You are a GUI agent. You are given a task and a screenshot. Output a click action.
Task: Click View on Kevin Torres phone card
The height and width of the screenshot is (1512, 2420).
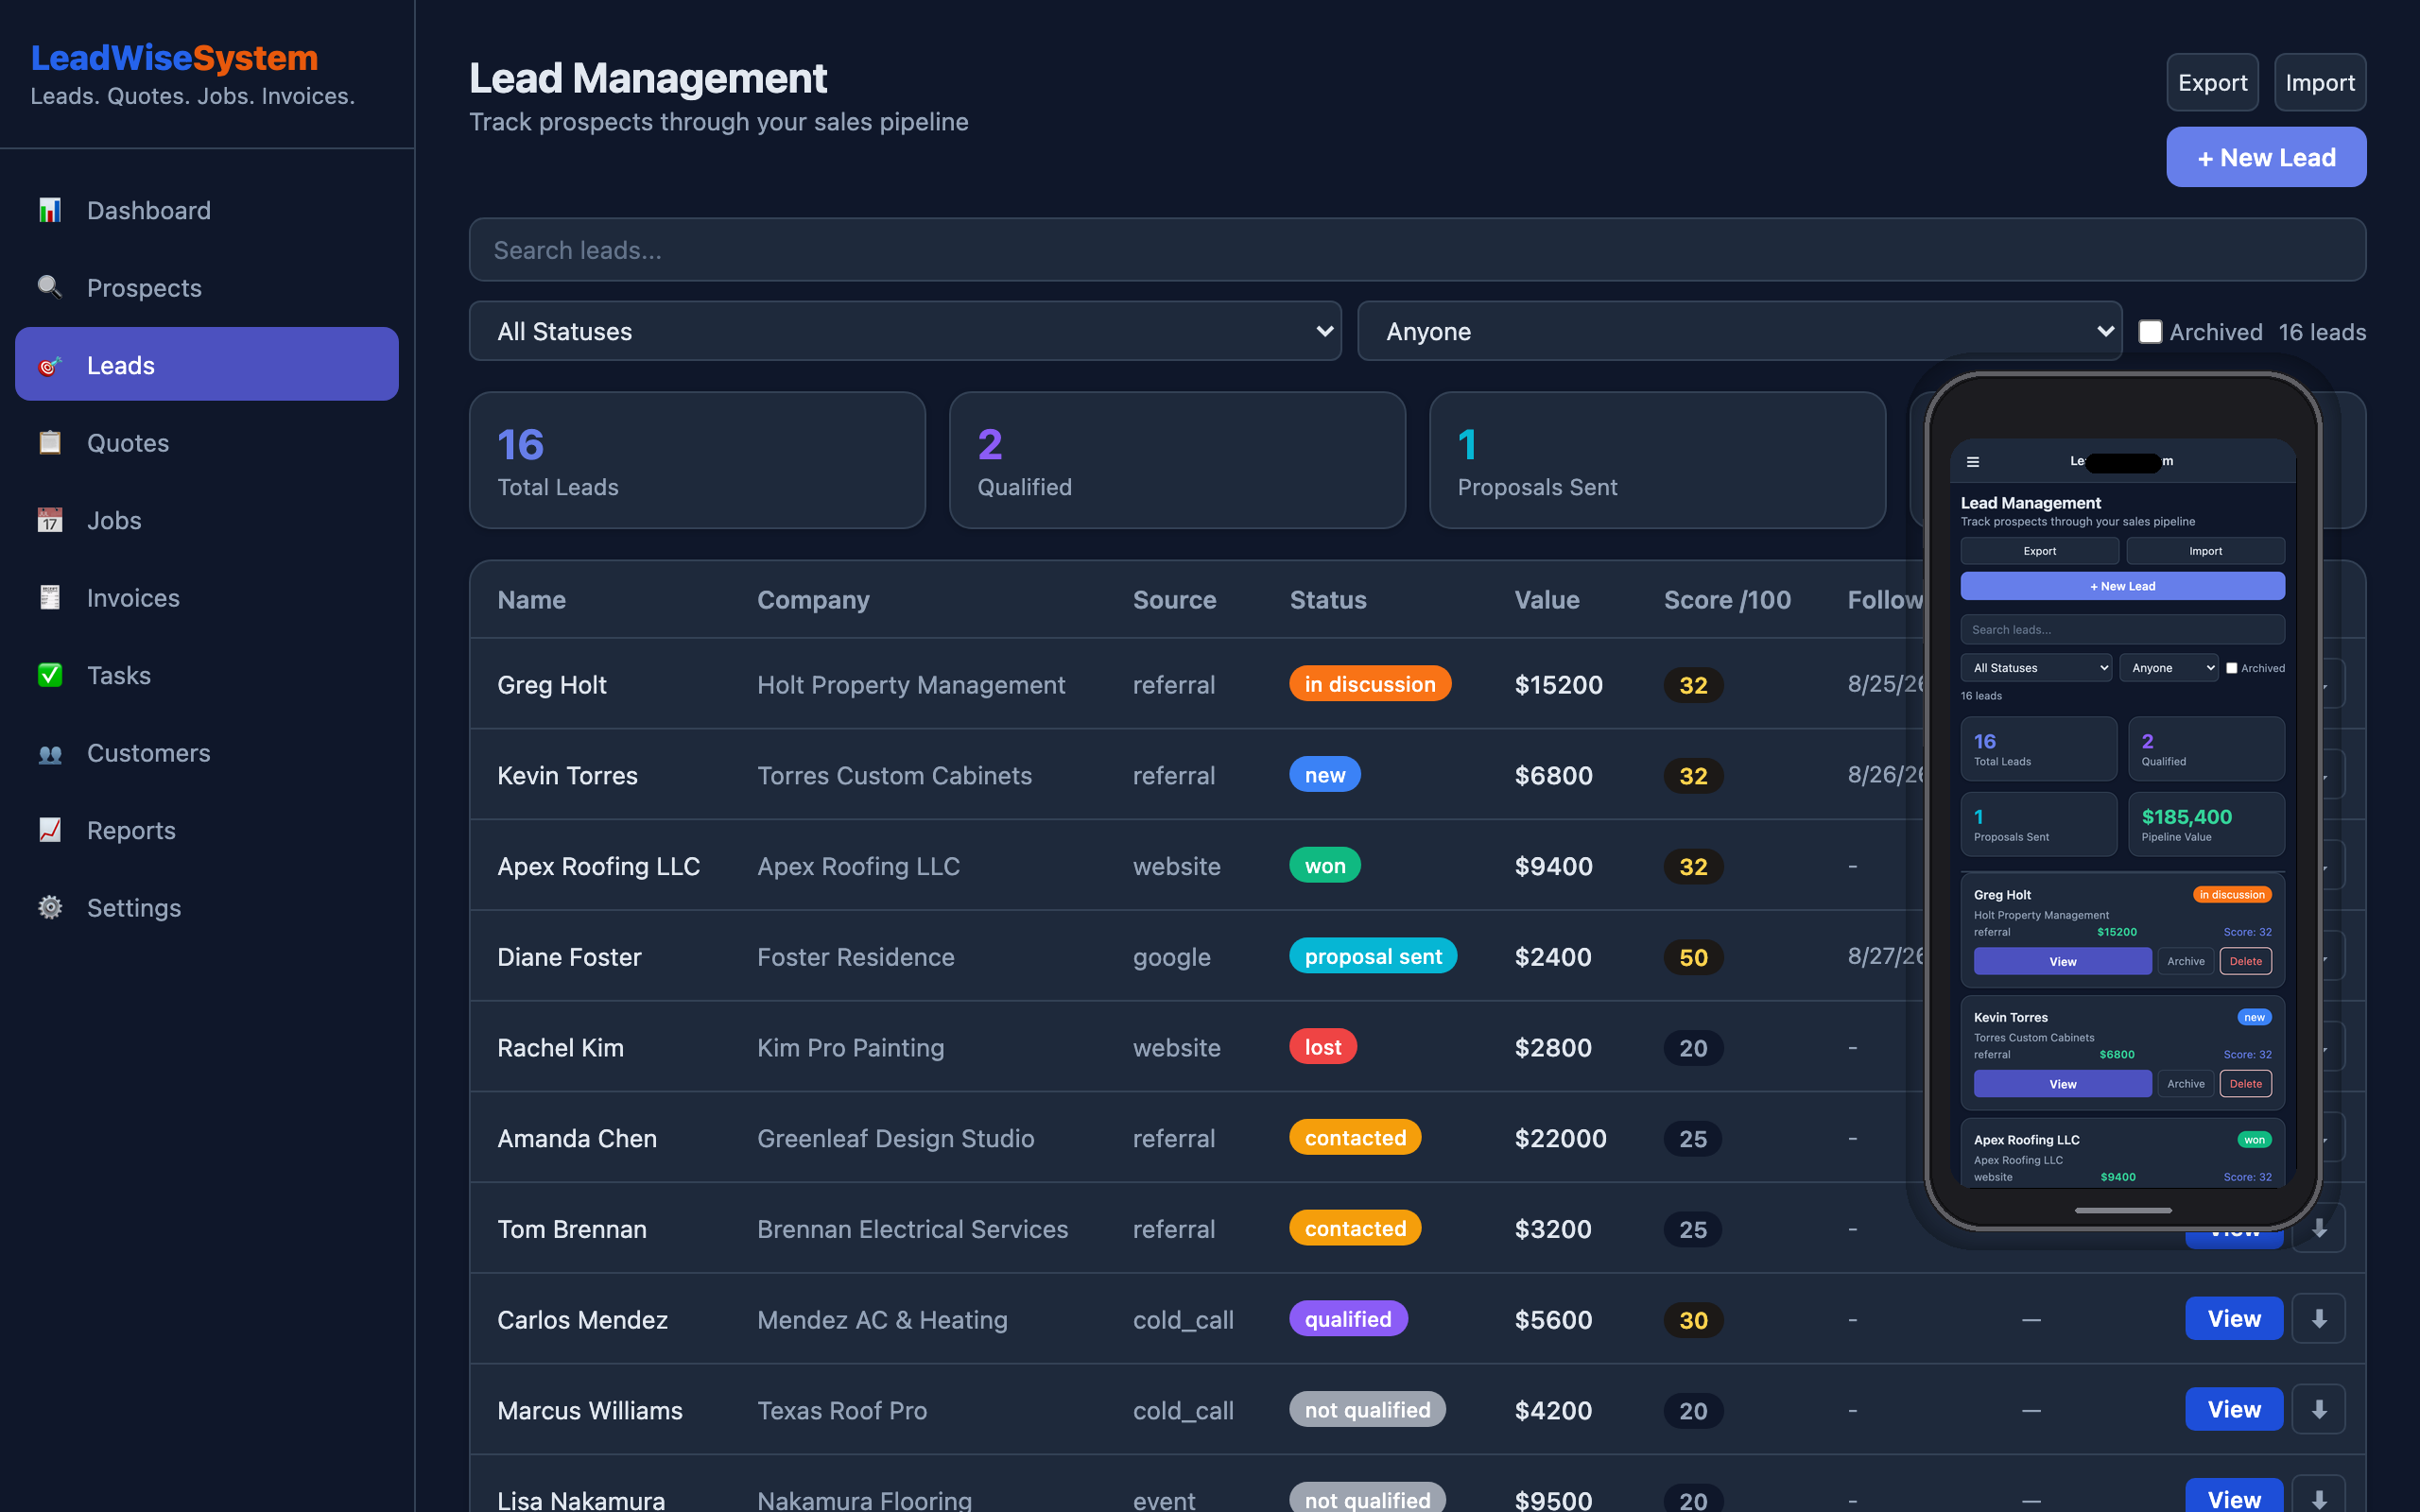2062,1084
